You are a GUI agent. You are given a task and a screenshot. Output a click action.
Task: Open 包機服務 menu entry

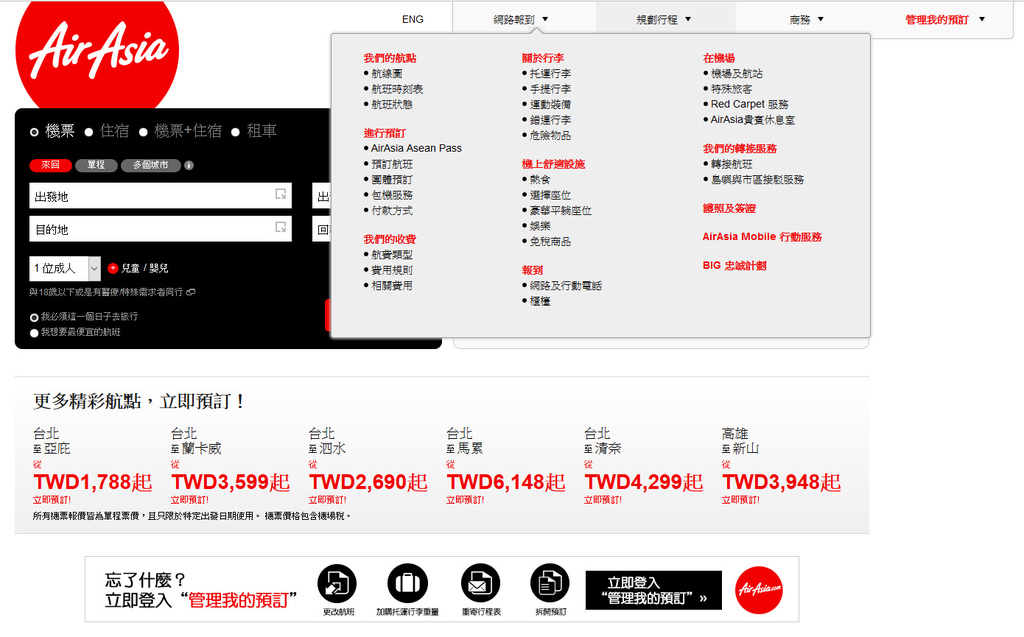point(392,195)
